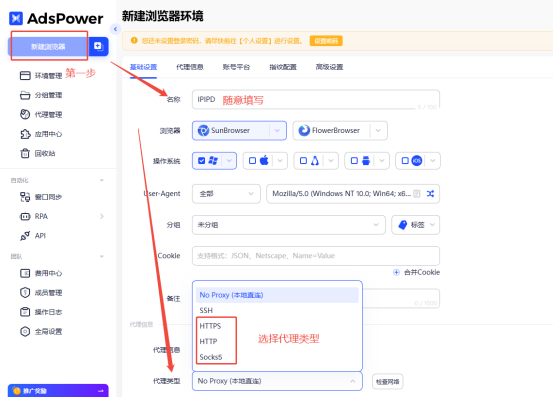Open 全局设置 via its hexagon gear icon
554x397 pixels.
pos(25,331)
